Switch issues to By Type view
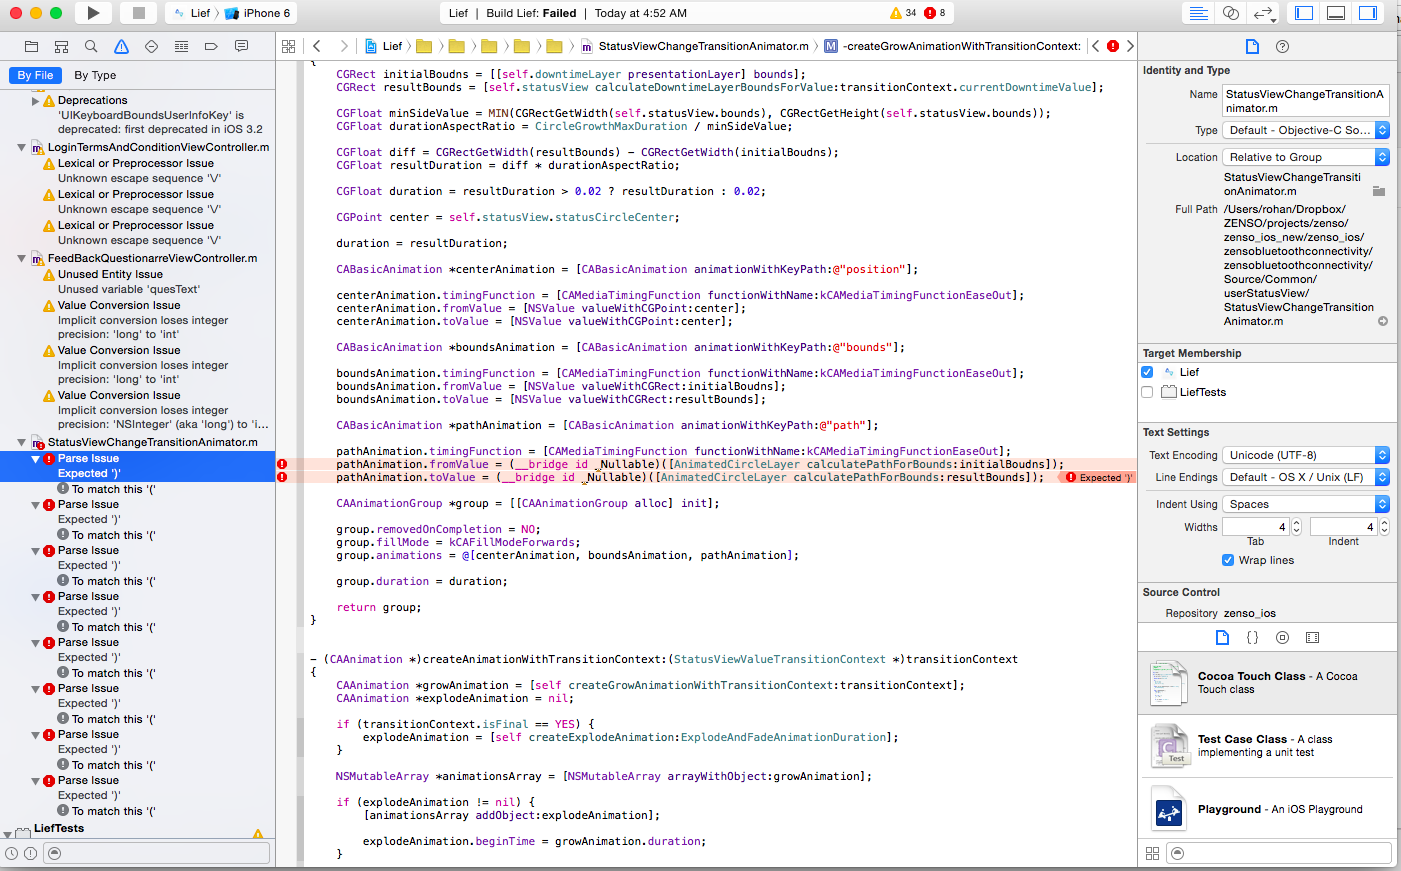The width and height of the screenshot is (1401, 871). pos(95,75)
